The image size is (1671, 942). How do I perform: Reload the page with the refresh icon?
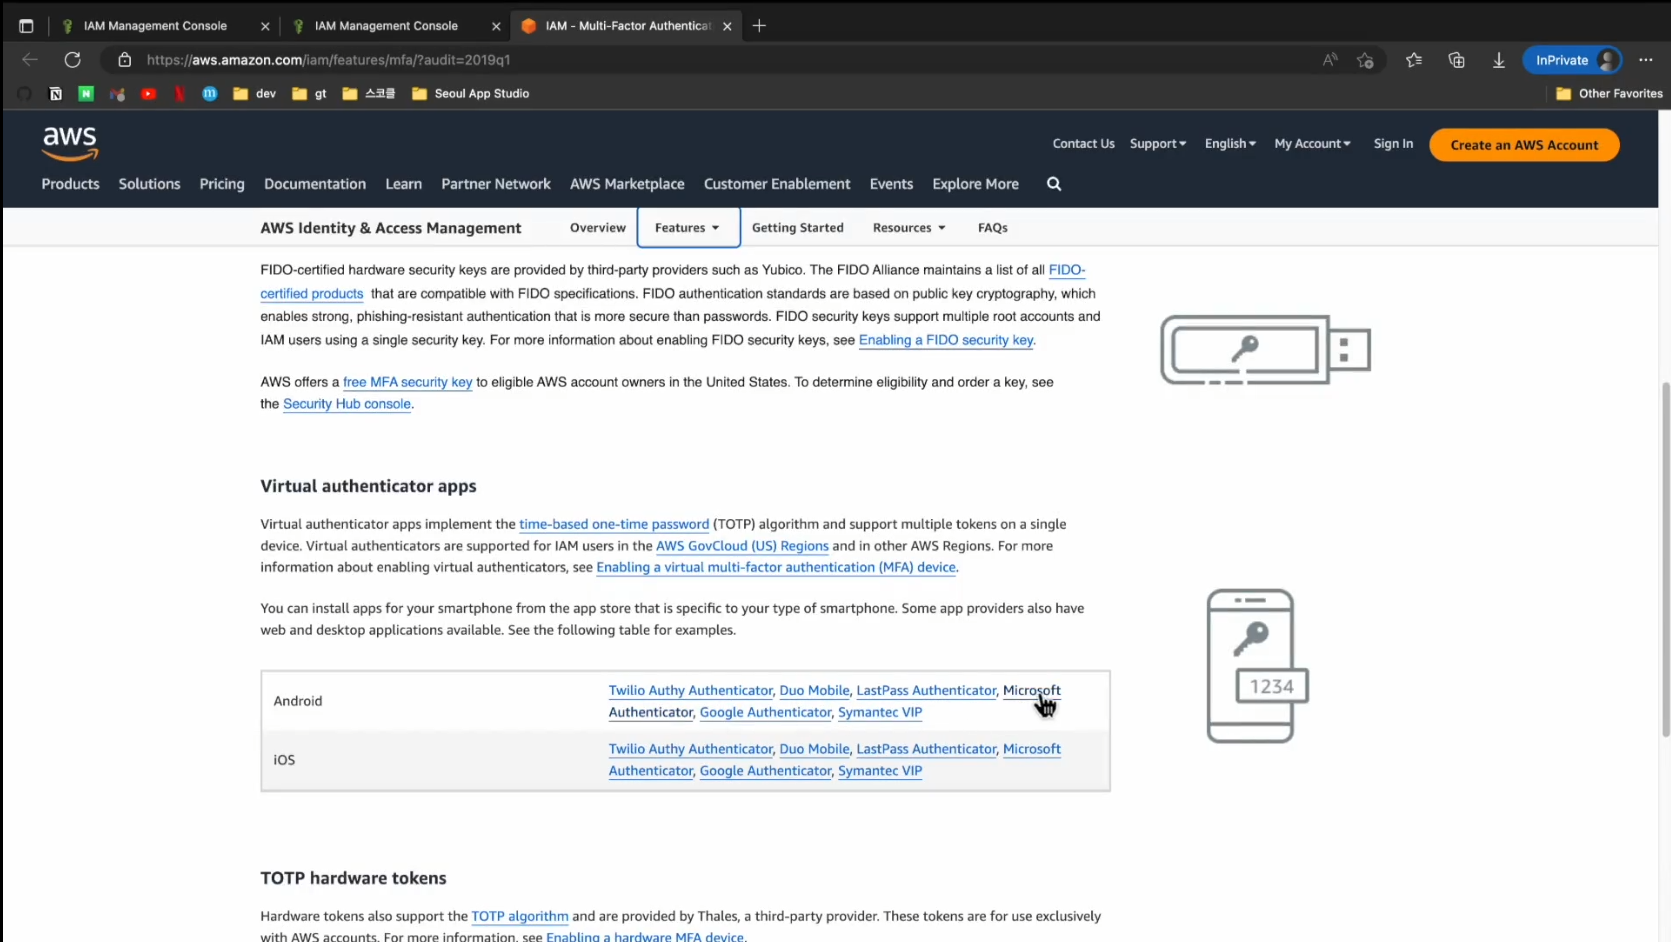[72, 60]
